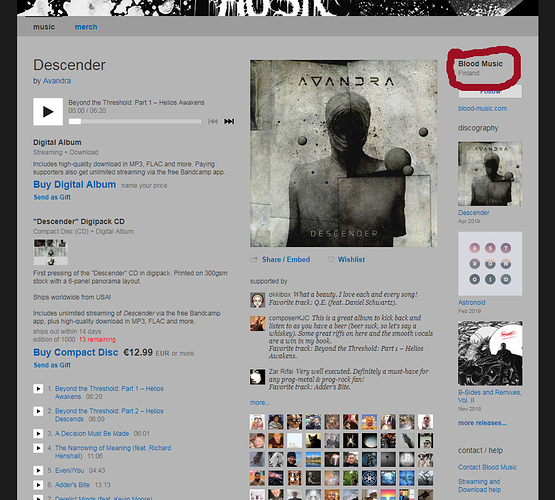Play track 4 The Narrowing of Meaning
Image resolution: width=555 pixels, height=500 pixels.
coord(38,448)
